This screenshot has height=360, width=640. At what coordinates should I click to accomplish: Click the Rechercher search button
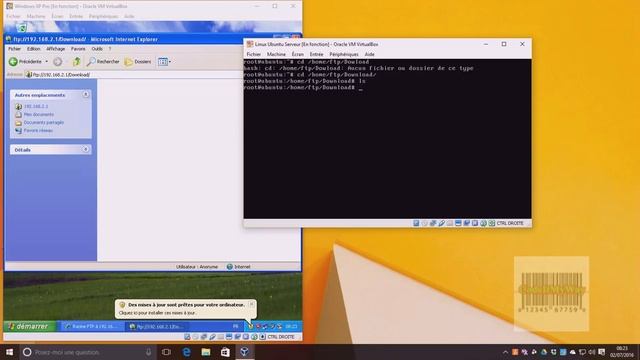coord(103,62)
